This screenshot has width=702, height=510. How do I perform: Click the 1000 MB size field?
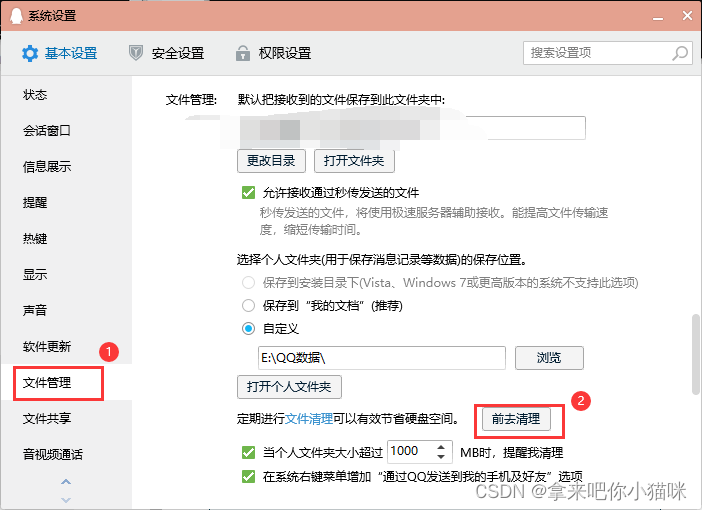[420, 452]
